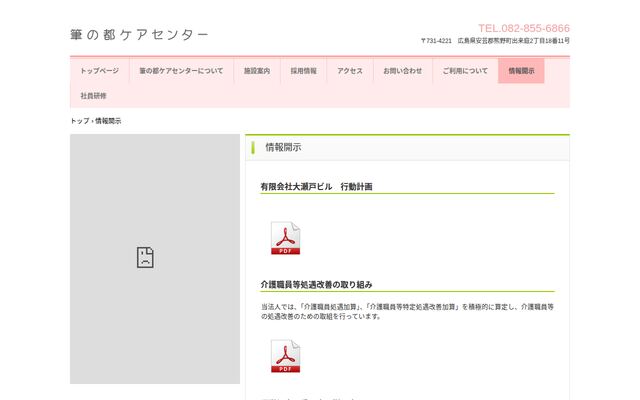
Task: Select ご利用について menu item
Action: pyautogui.click(x=465, y=71)
